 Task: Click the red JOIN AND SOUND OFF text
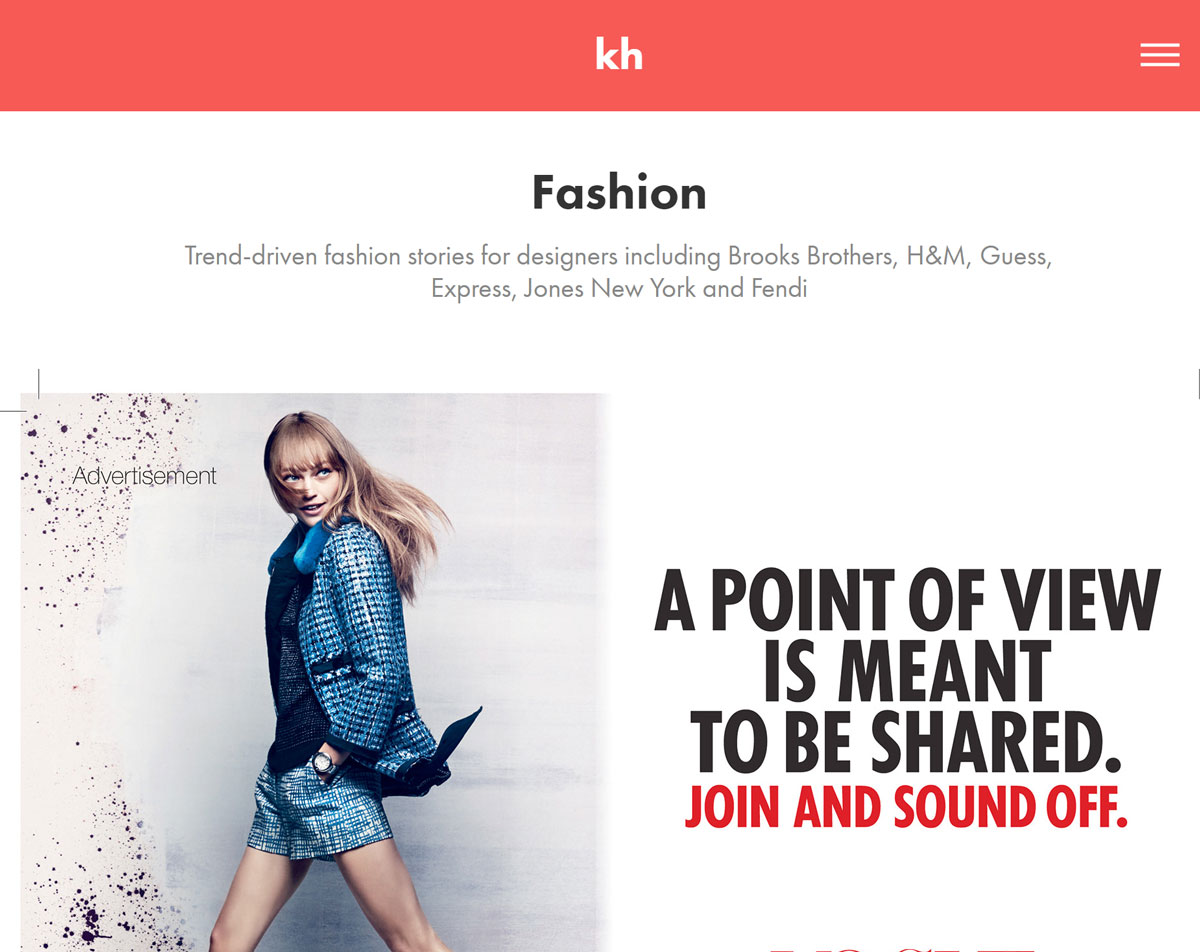(x=906, y=809)
